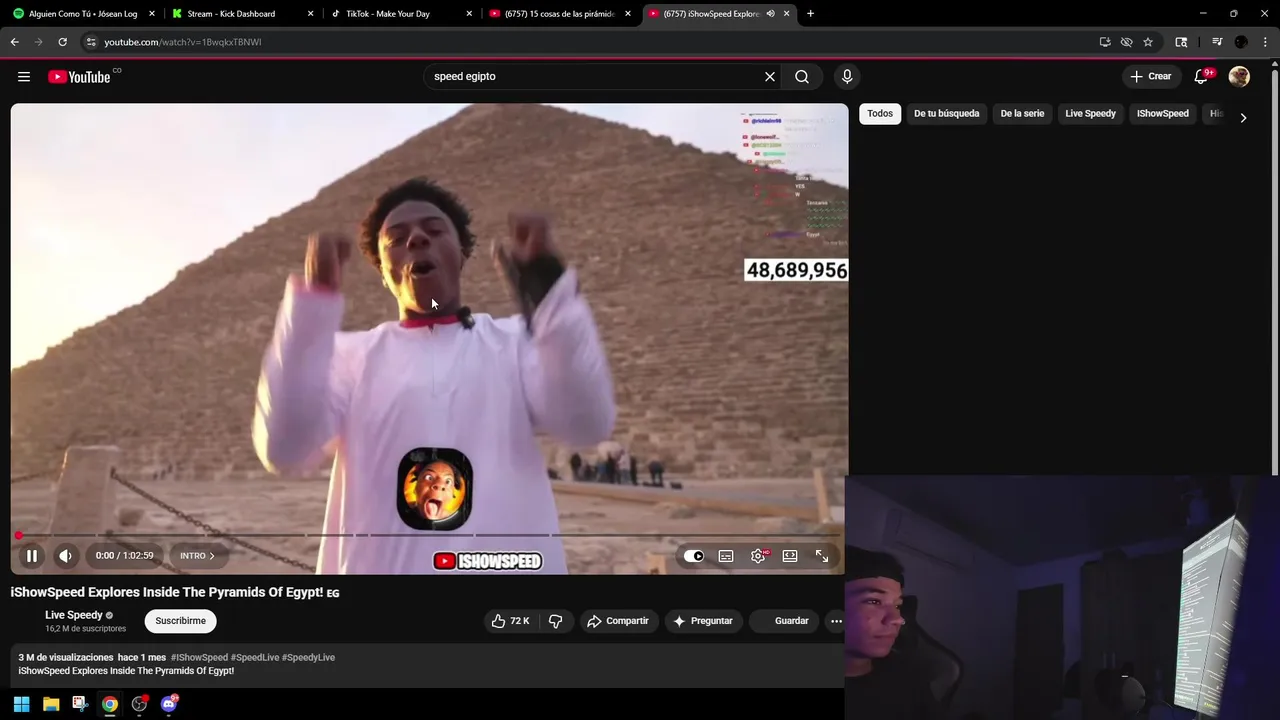Image resolution: width=1280 pixels, height=720 pixels.
Task: Clear the search text with the X
Action: tap(770, 77)
